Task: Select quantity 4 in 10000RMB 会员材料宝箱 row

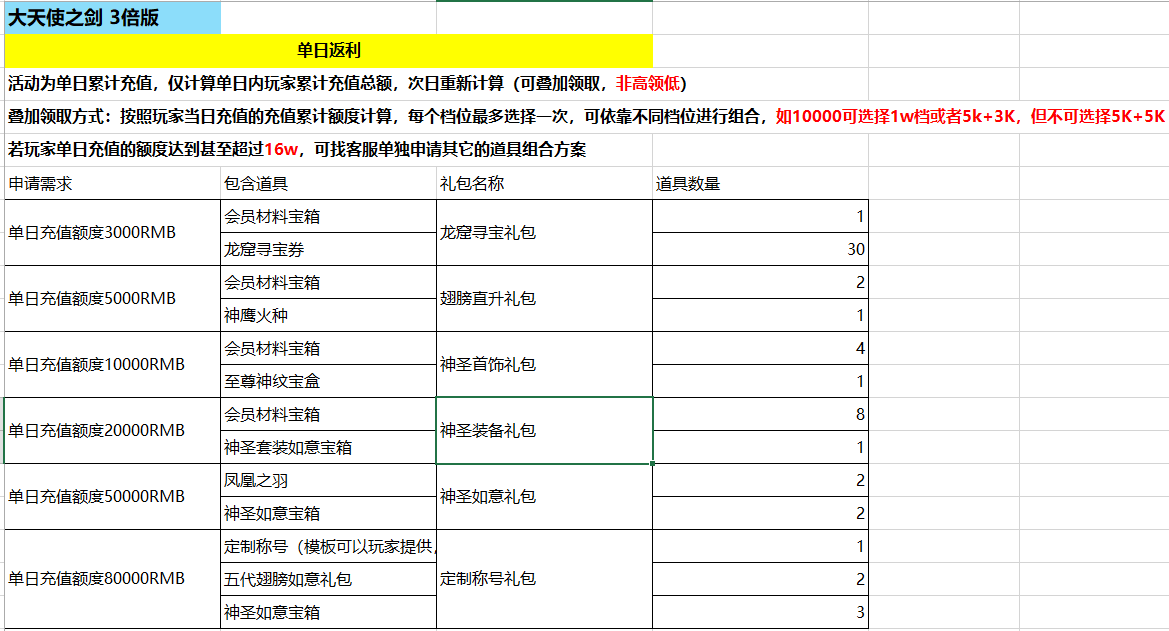Action: (760, 348)
